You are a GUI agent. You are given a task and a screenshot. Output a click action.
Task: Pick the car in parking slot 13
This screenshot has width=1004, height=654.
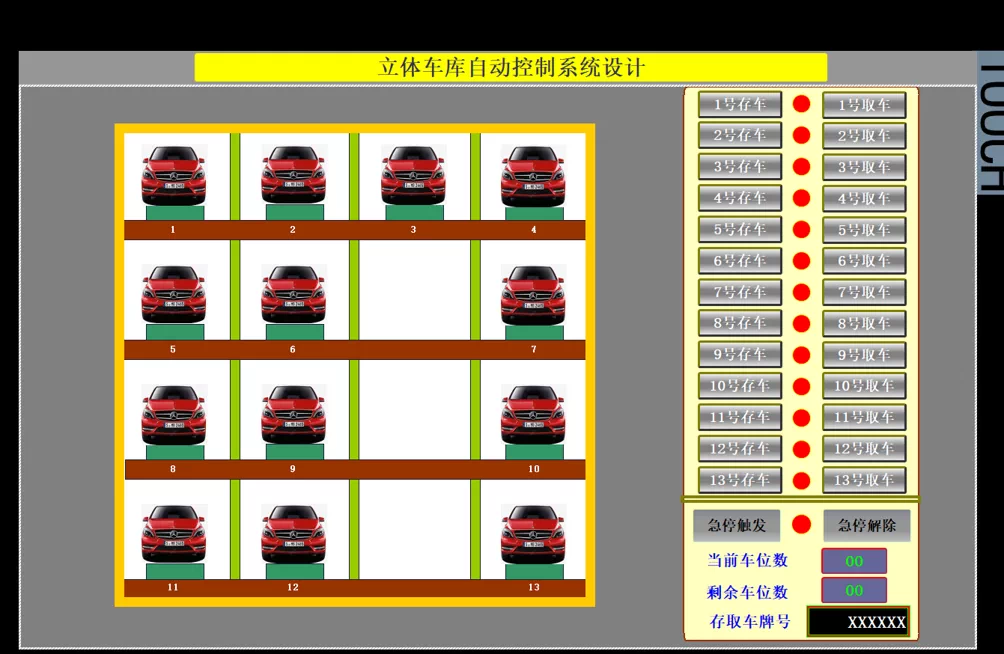coord(533,534)
